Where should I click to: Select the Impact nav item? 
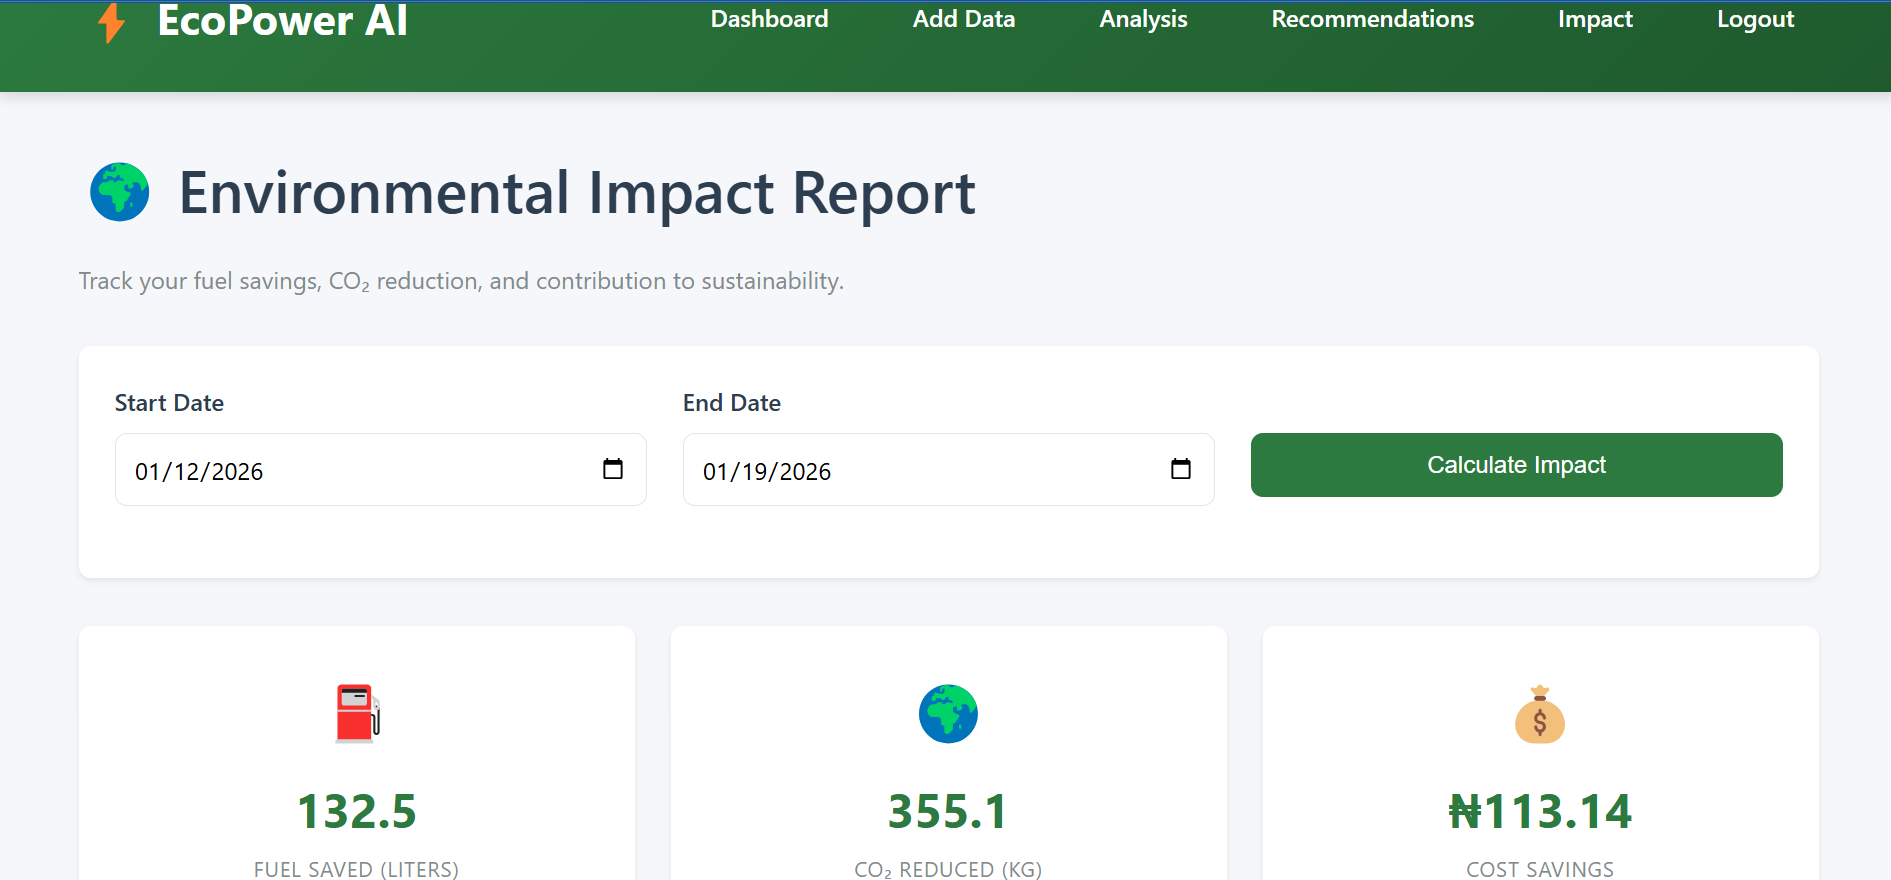click(1595, 19)
